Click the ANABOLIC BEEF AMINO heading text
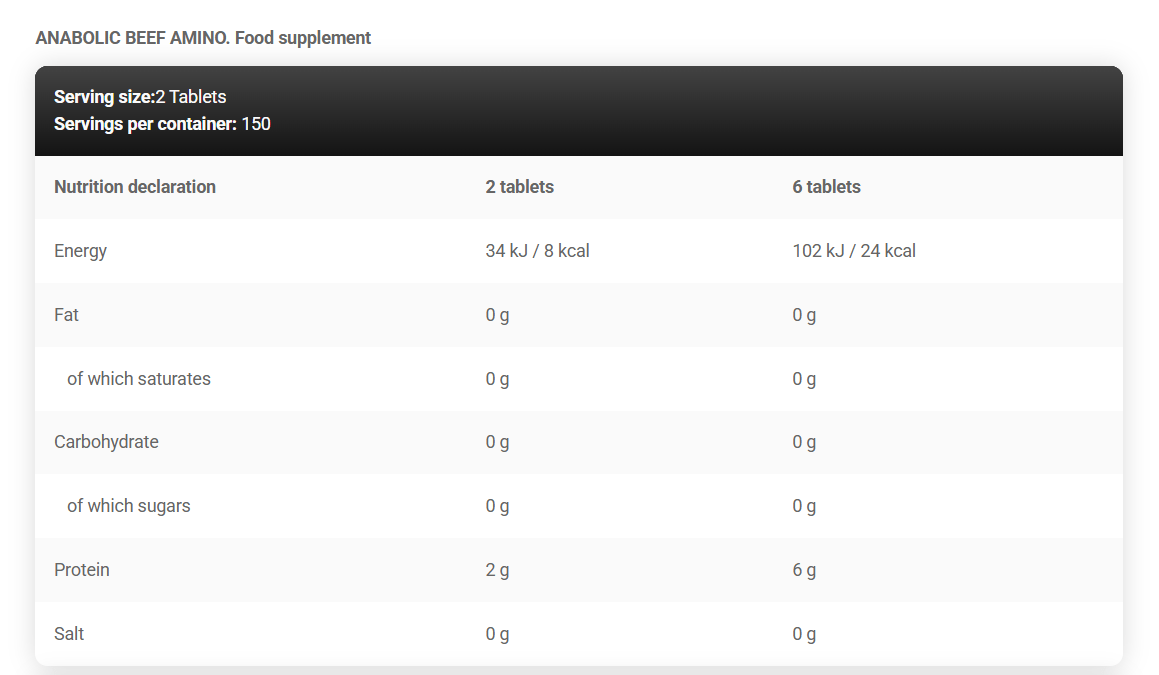 (203, 38)
